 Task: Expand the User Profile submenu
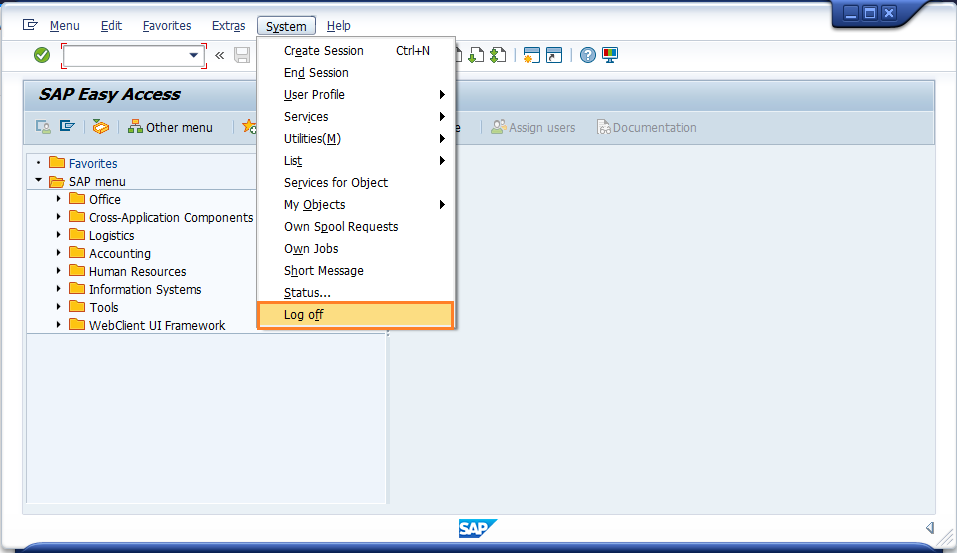click(356, 95)
